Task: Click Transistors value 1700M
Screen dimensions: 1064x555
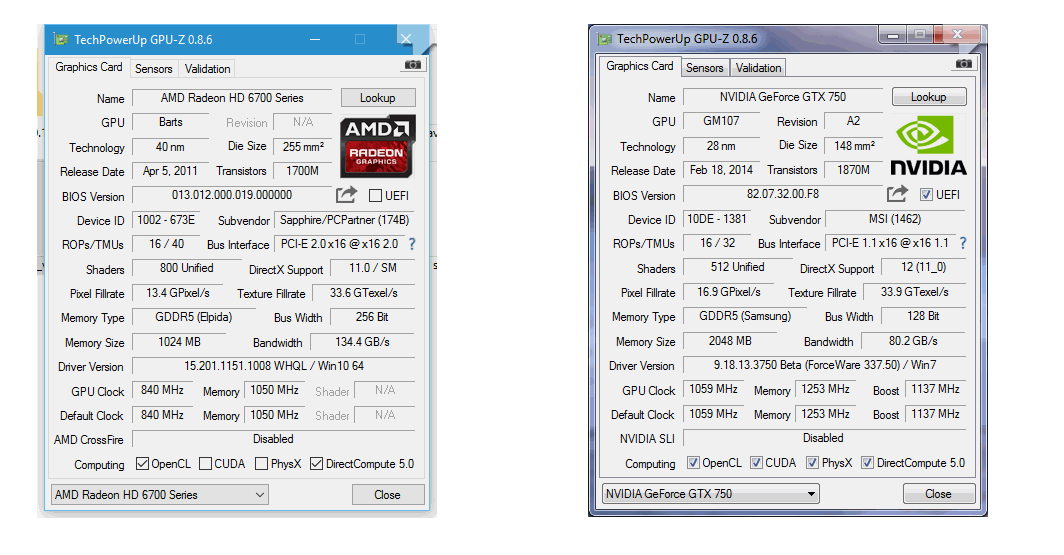Action: [303, 171]
